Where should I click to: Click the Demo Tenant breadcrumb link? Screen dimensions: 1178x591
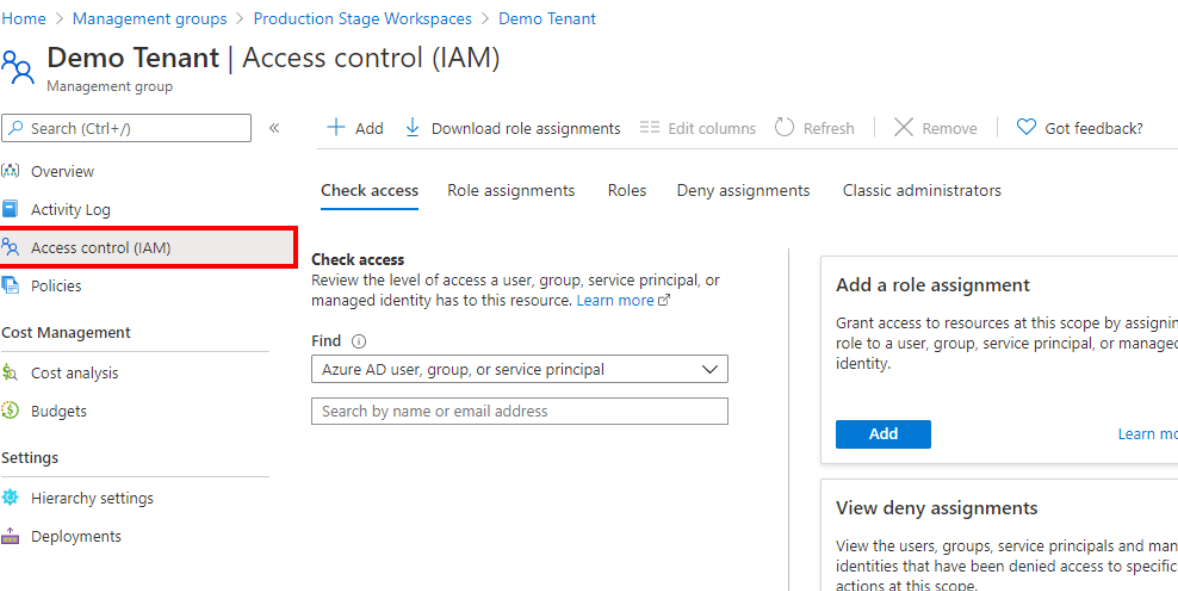547,19
